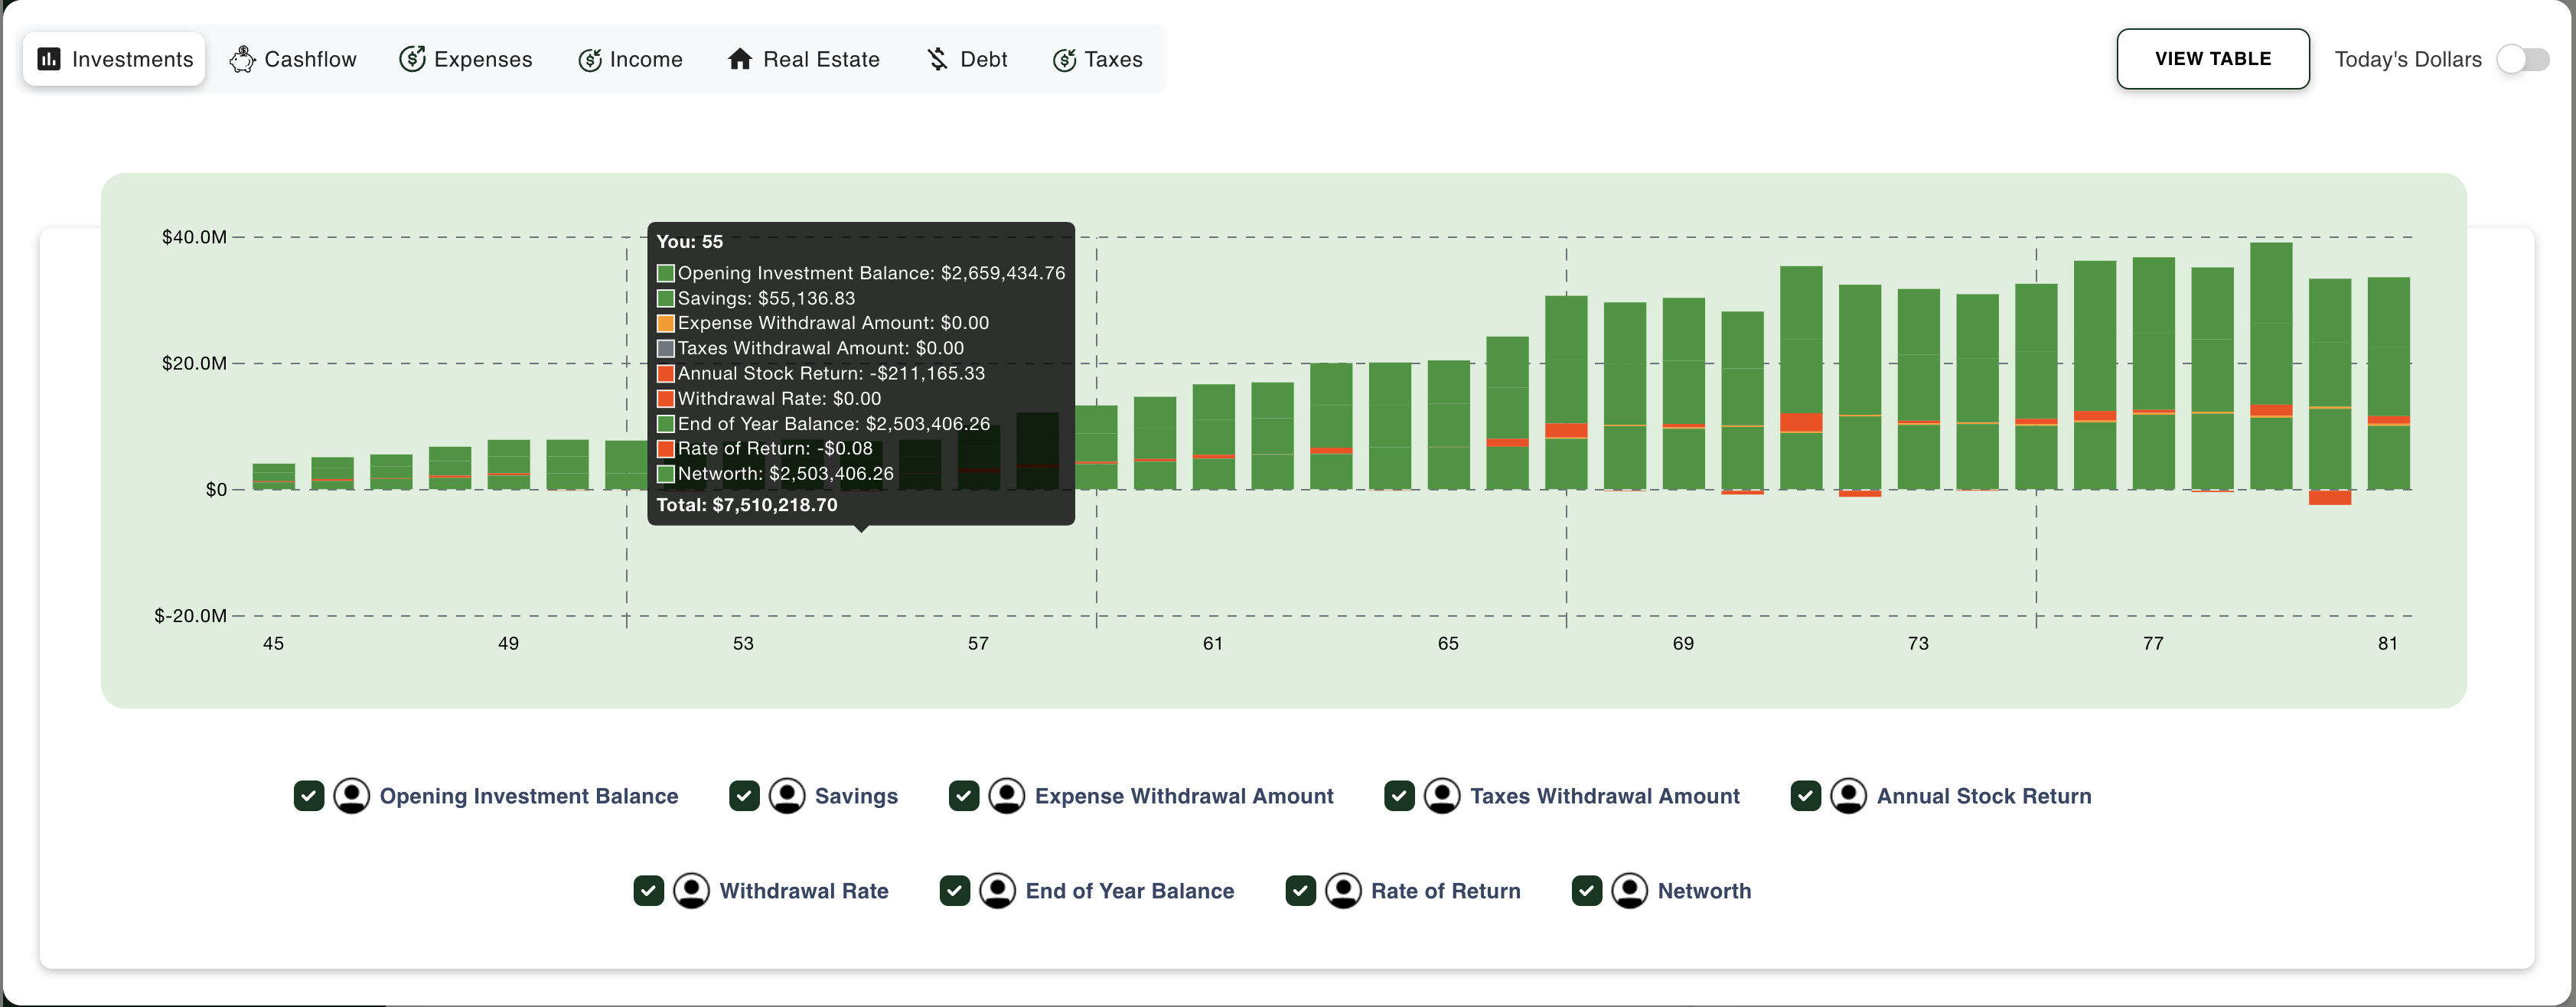2576x1007 pixels.
Task: Click the End of Year Balance legend label
Action: coord(1129,891)
